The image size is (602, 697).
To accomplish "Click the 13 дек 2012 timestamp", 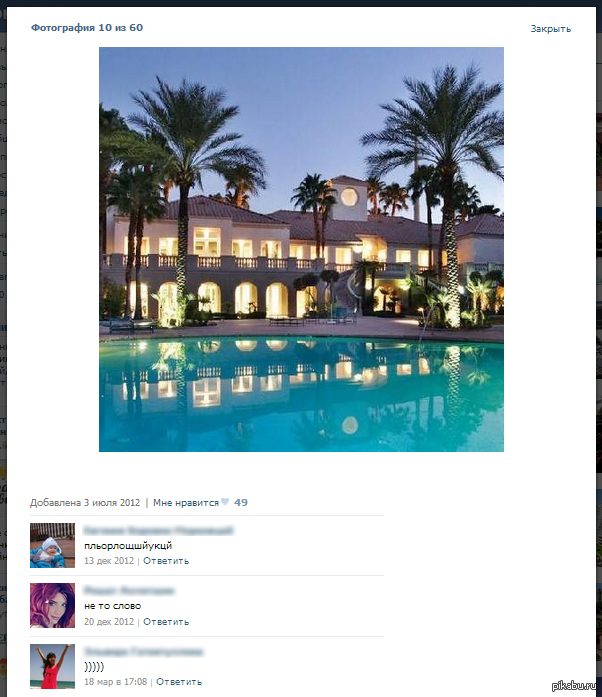I will [x=109, y=561].
